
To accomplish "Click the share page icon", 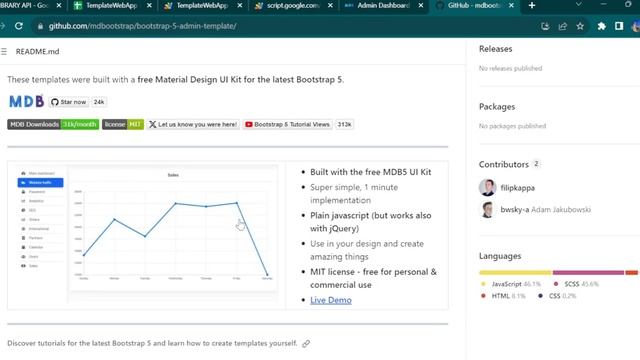I will (x=562, y=26).
